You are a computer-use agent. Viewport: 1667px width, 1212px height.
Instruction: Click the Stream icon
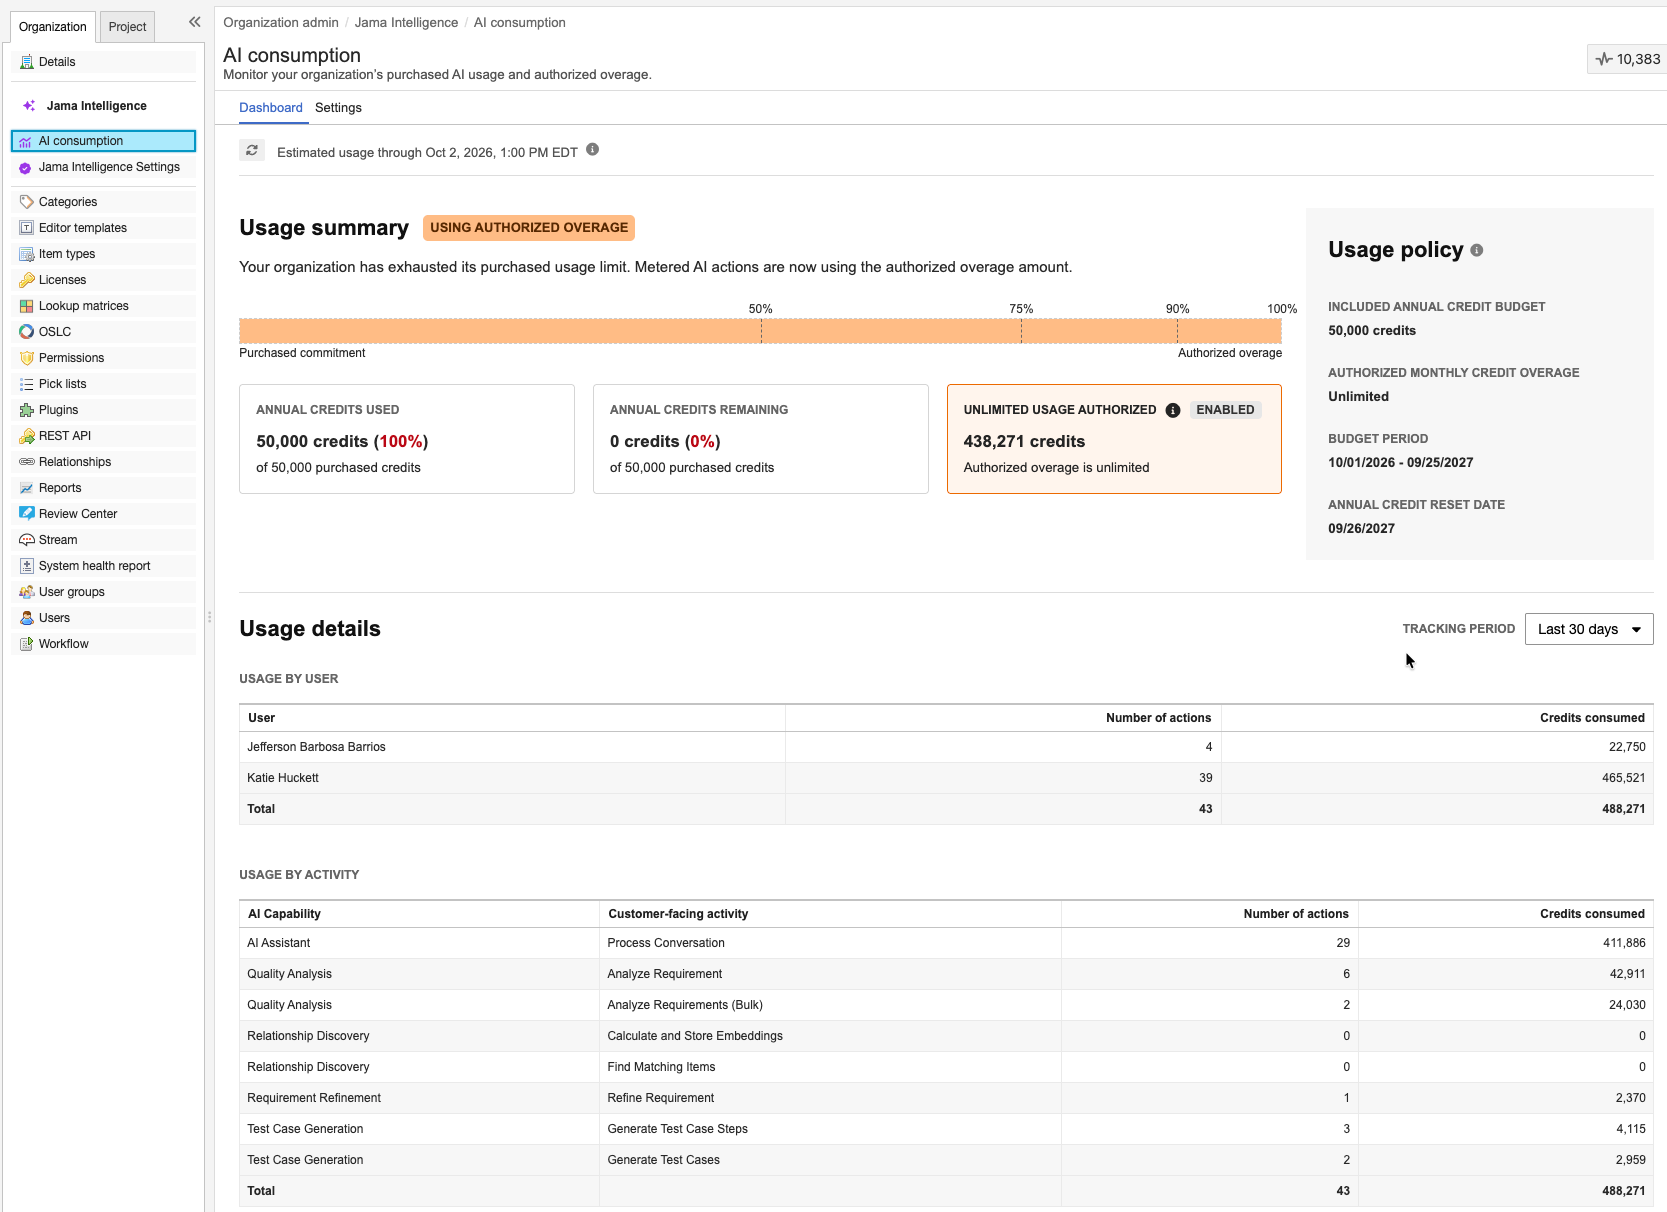point(27,540)
